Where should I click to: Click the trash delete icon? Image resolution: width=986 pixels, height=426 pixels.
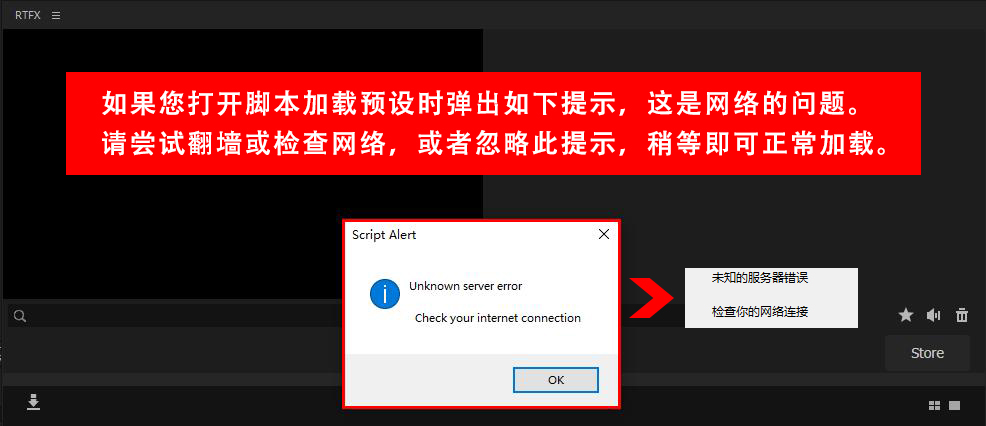(x=962, y=315)
